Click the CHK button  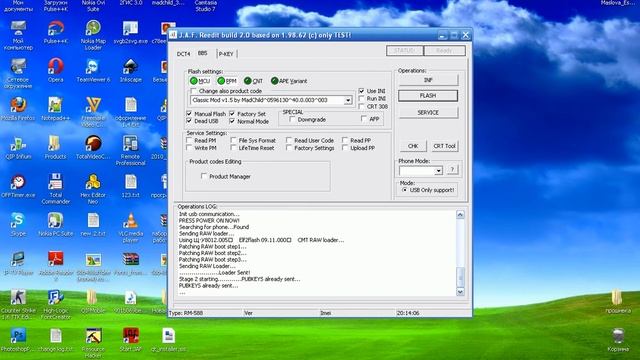[413, 146]
